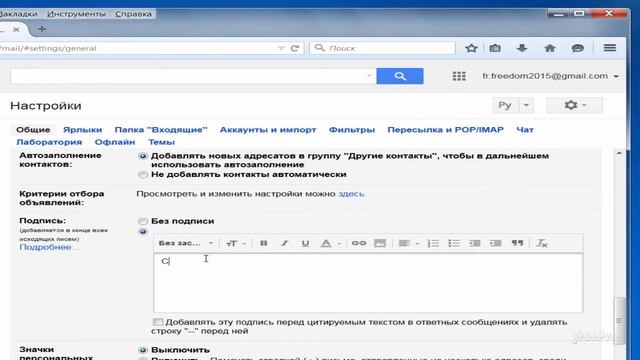This screenshot has width=640, height=360.
Task: Open 'Папка "Входящие"' settings tab
Action: coord(161,130)
